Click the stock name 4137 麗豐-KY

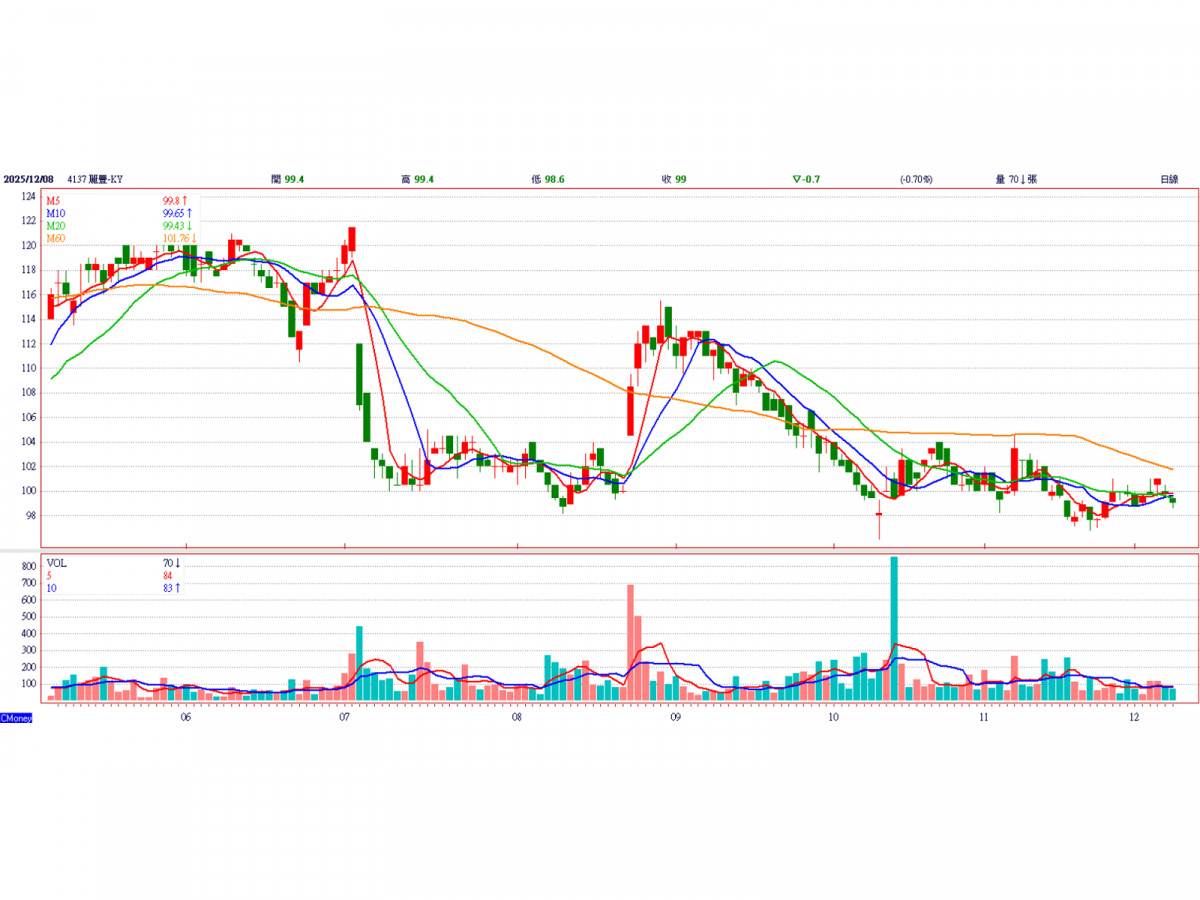(x=94, y=179)
